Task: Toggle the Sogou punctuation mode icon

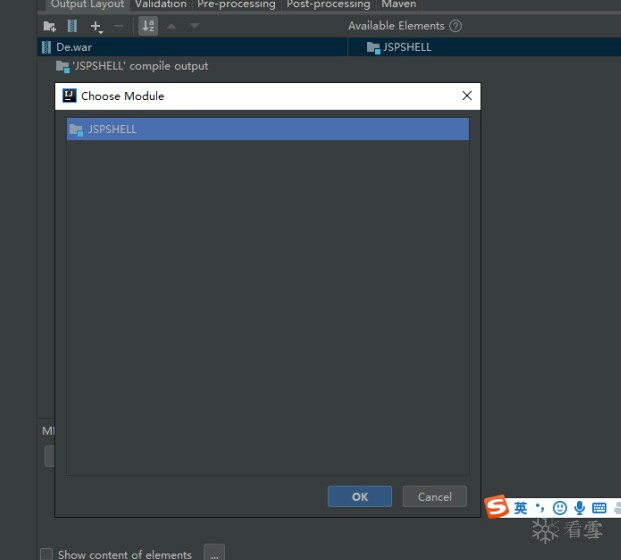Action: pyautogui.click(x=540, y=508)
